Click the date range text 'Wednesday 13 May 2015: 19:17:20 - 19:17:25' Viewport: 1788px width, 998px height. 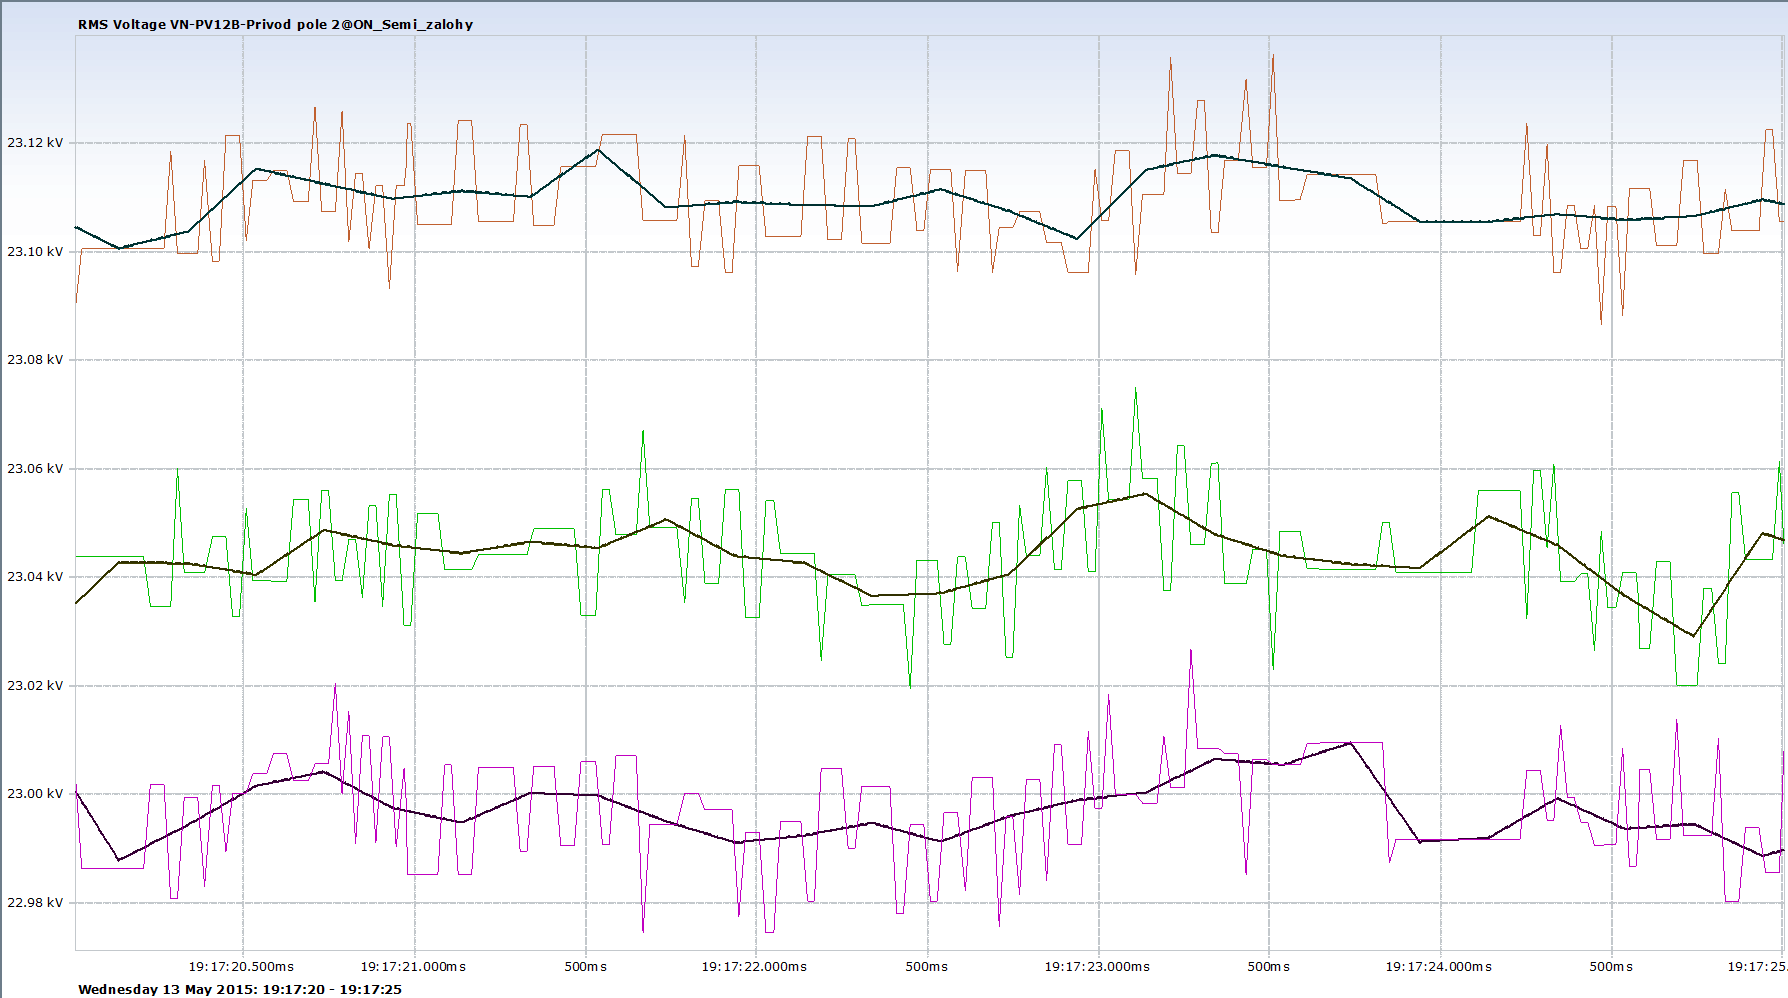(x=240, y=989)
